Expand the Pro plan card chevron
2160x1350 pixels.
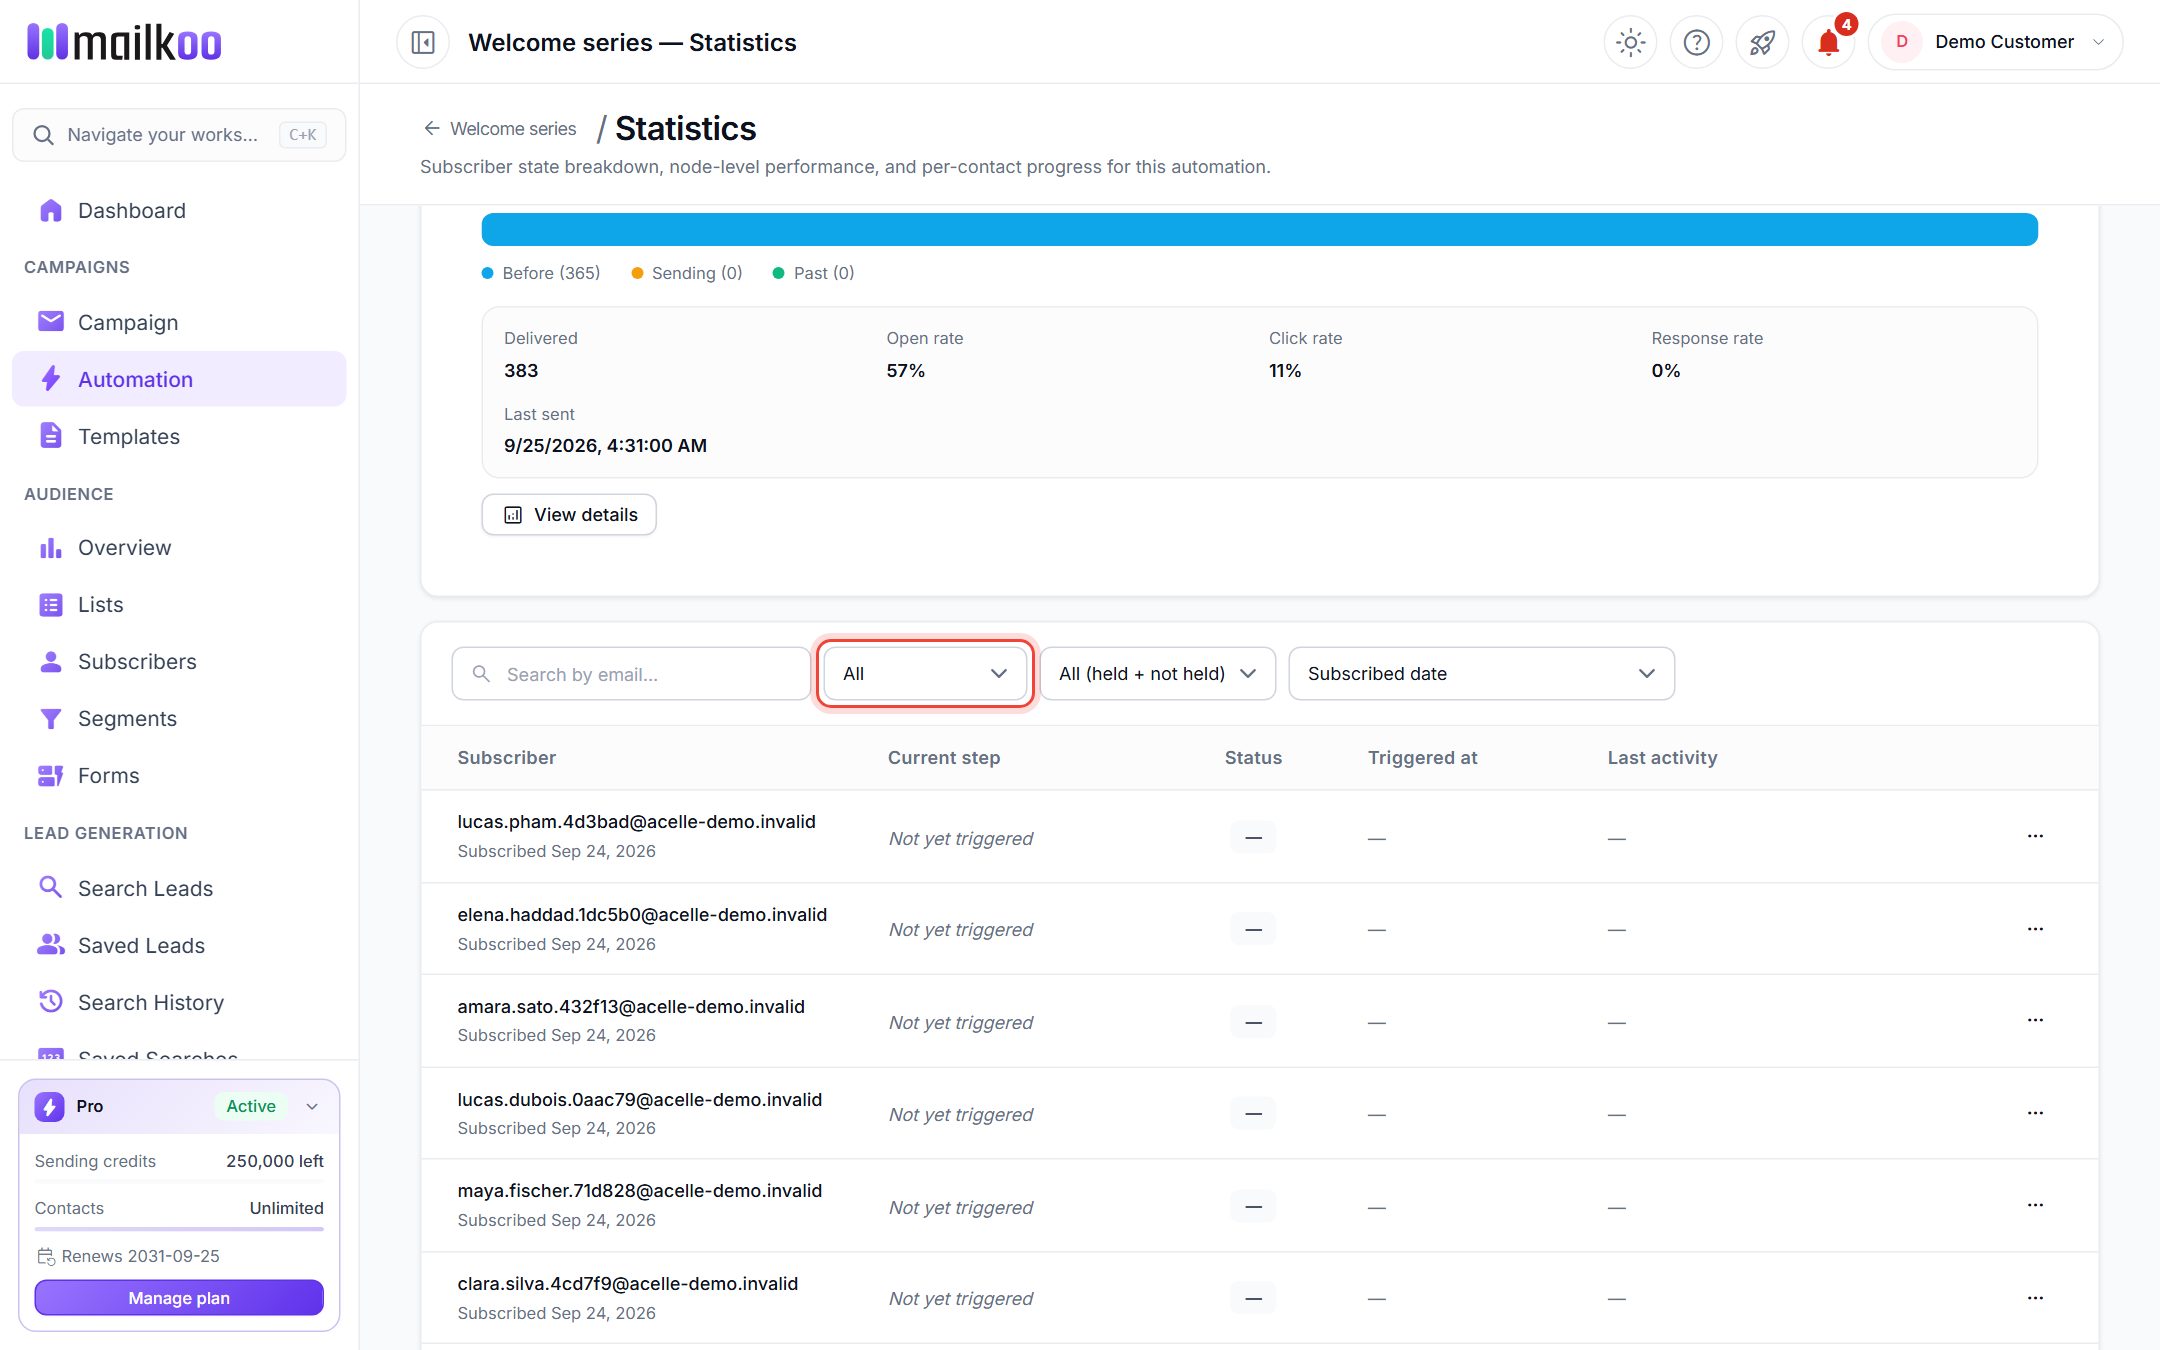312,1106
